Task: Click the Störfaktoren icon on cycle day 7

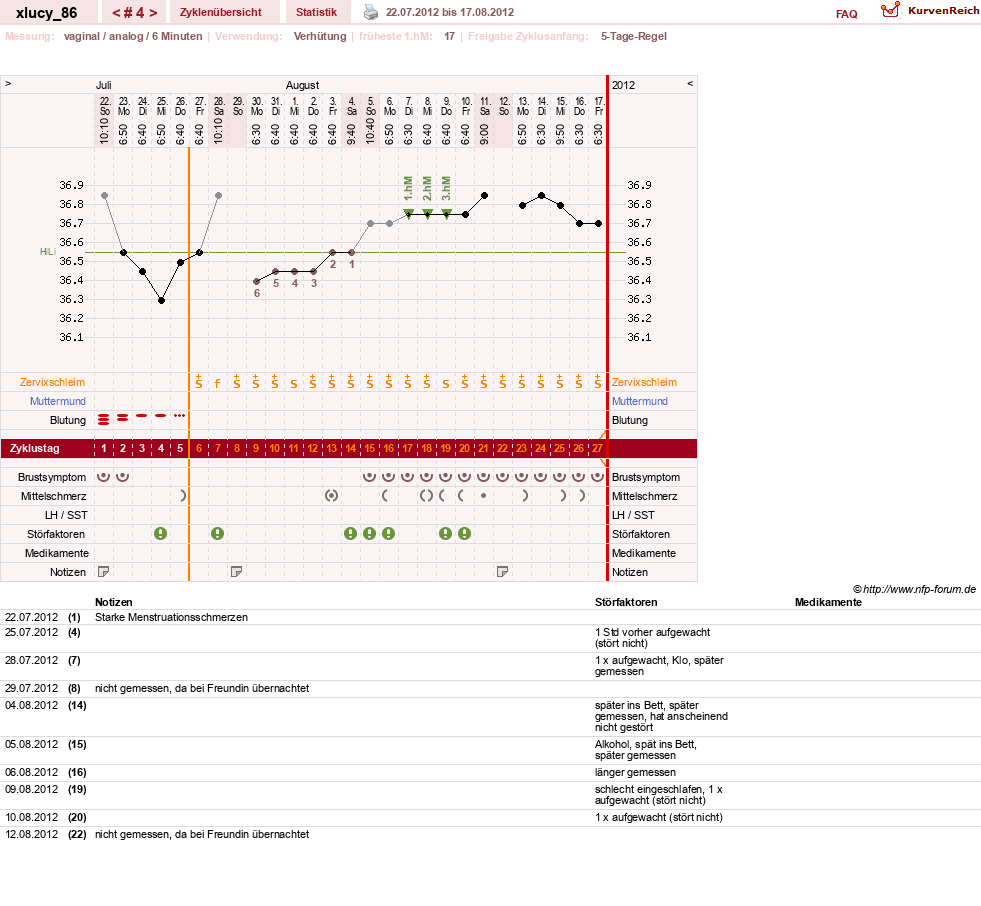Action: 218,534
